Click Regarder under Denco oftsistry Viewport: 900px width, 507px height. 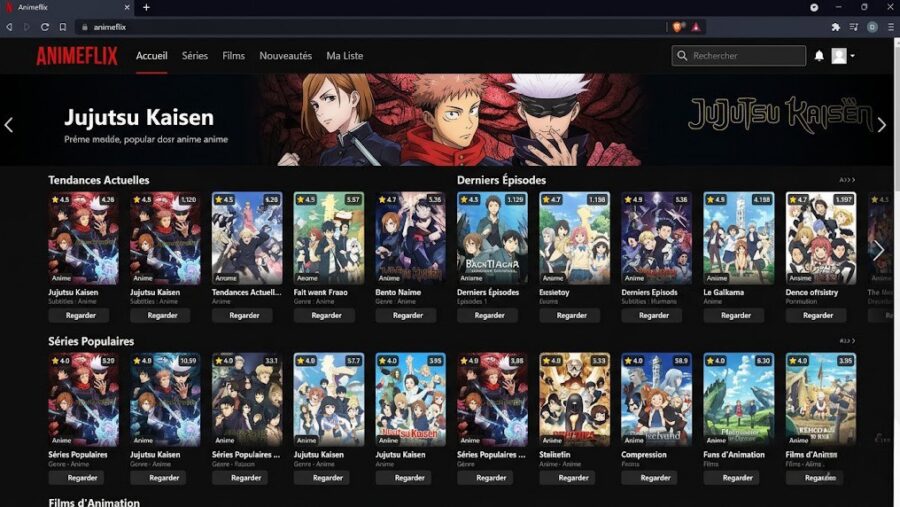818,315
